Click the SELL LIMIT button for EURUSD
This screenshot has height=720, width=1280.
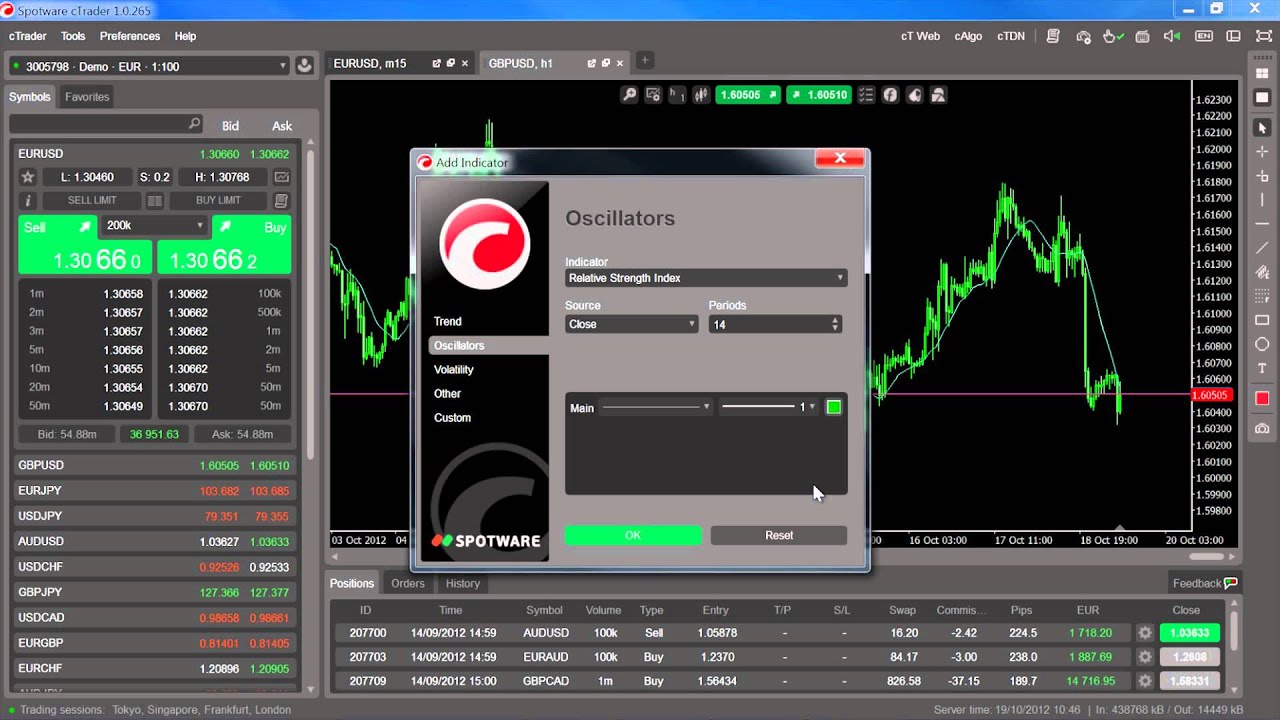[92, 201]
